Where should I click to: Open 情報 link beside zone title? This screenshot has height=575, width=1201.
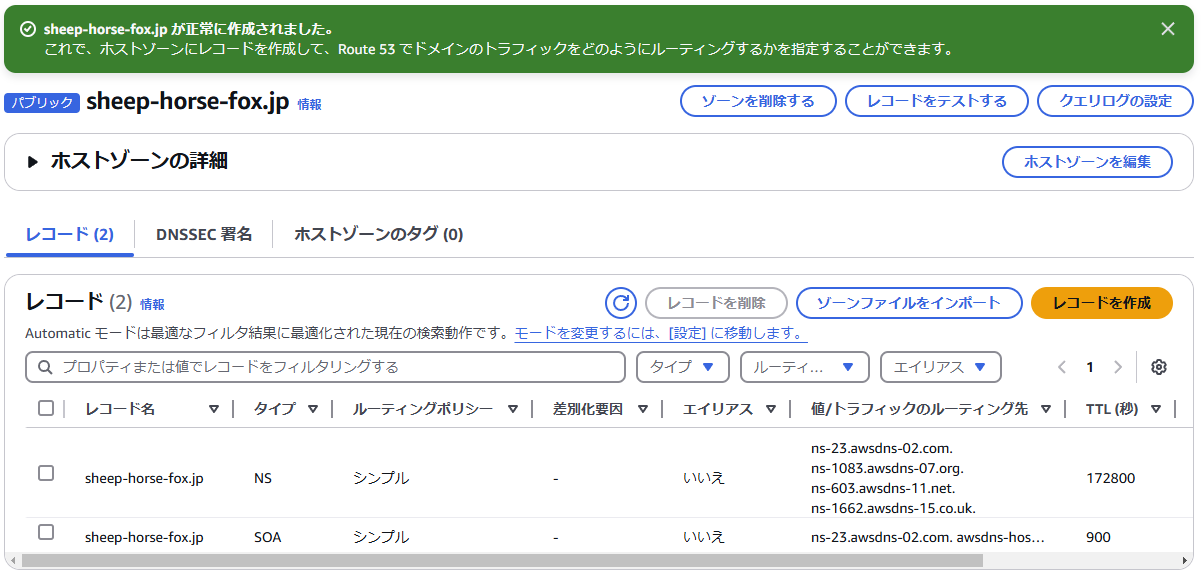point(309,104)
